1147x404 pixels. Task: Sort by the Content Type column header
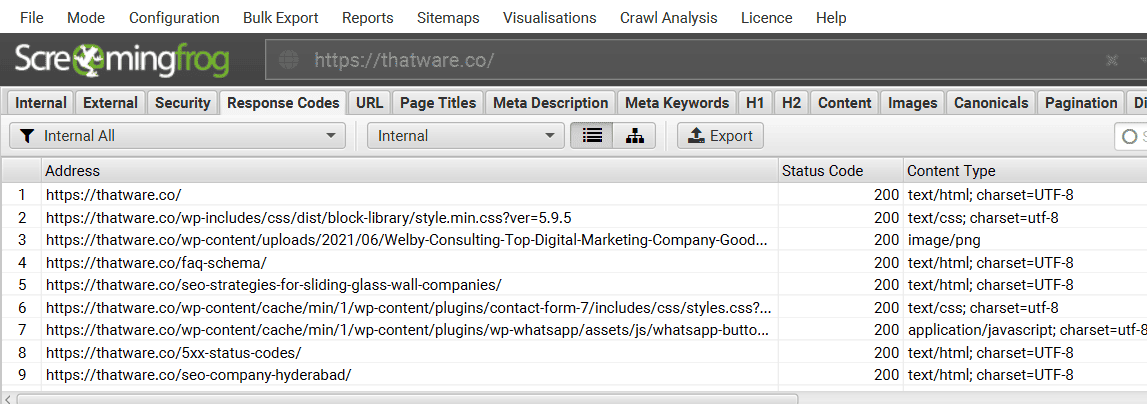1025,171
